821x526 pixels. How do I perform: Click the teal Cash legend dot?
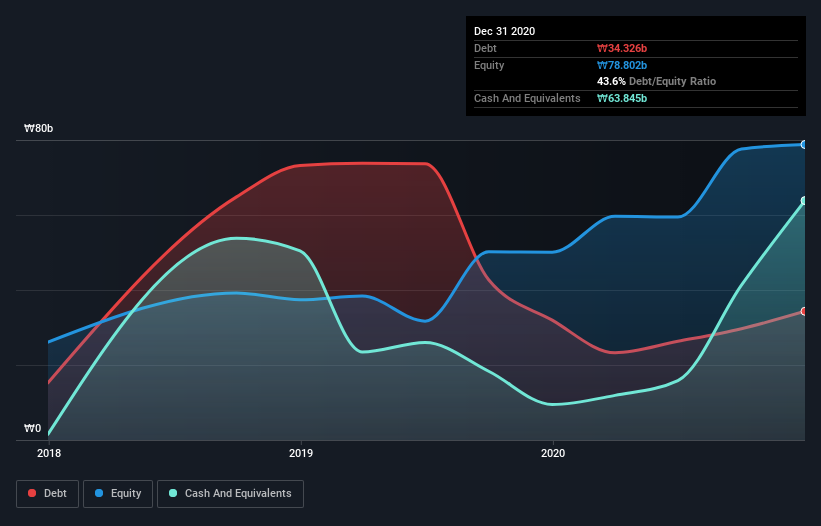point(173,493)
